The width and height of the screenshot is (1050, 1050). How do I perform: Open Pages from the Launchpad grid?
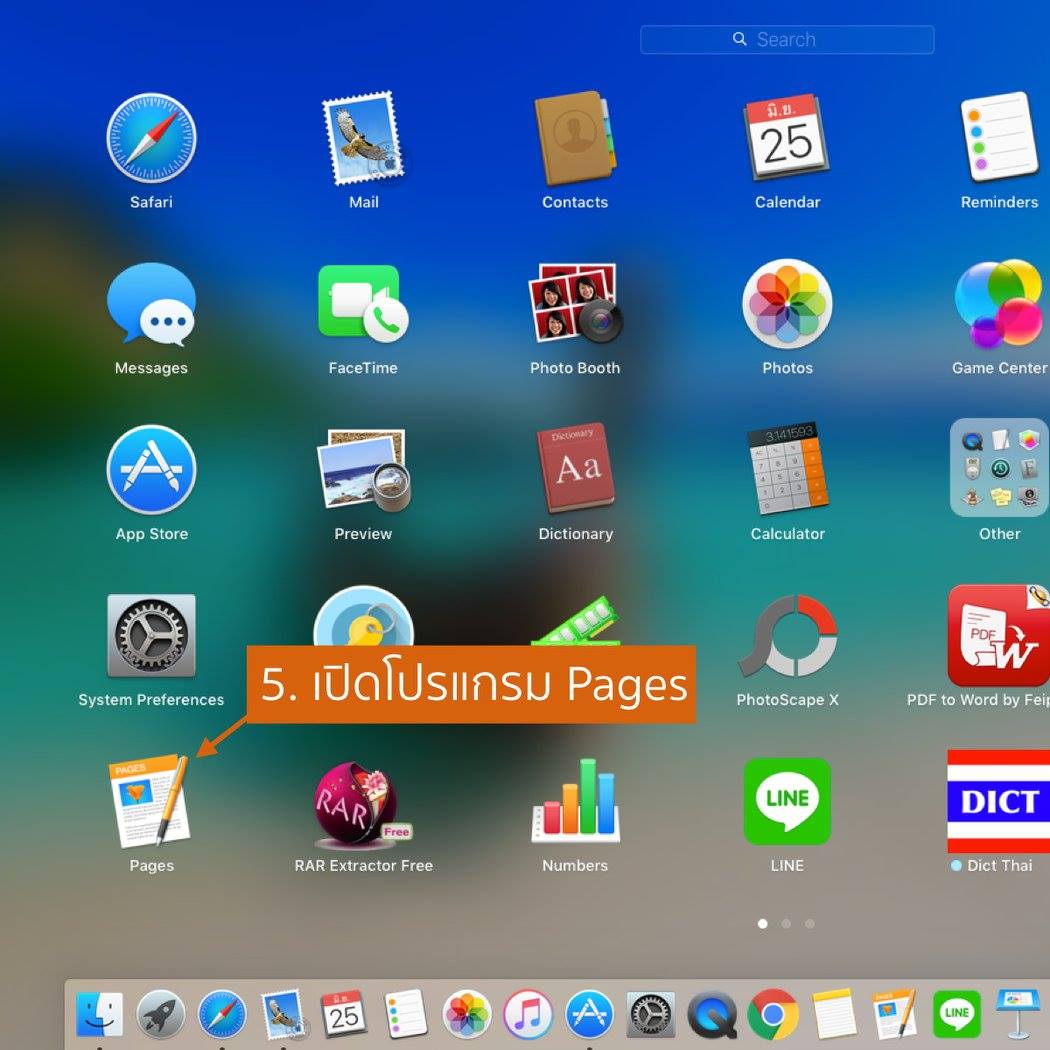pos(151,801)
